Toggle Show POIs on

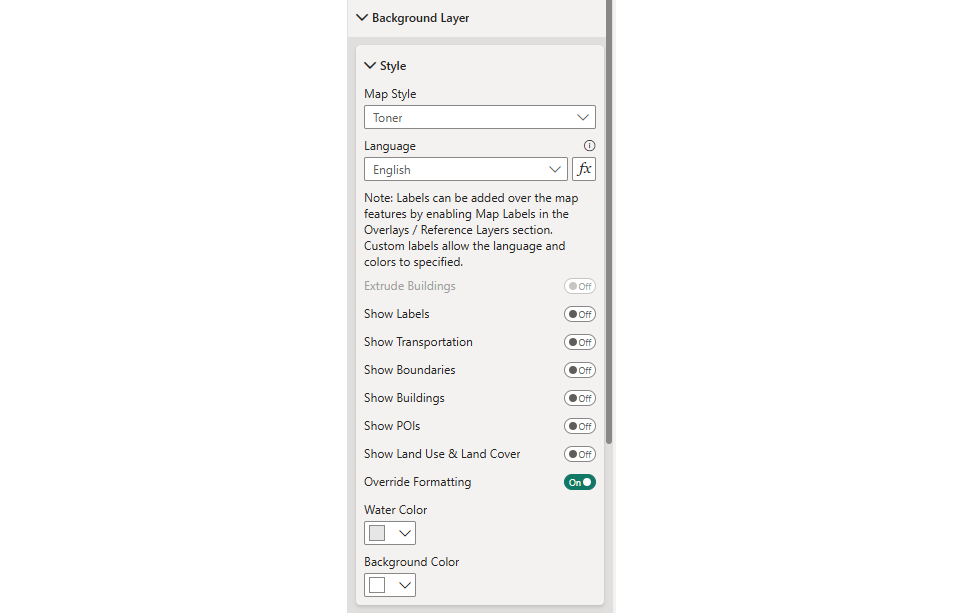tap(579, 426)
